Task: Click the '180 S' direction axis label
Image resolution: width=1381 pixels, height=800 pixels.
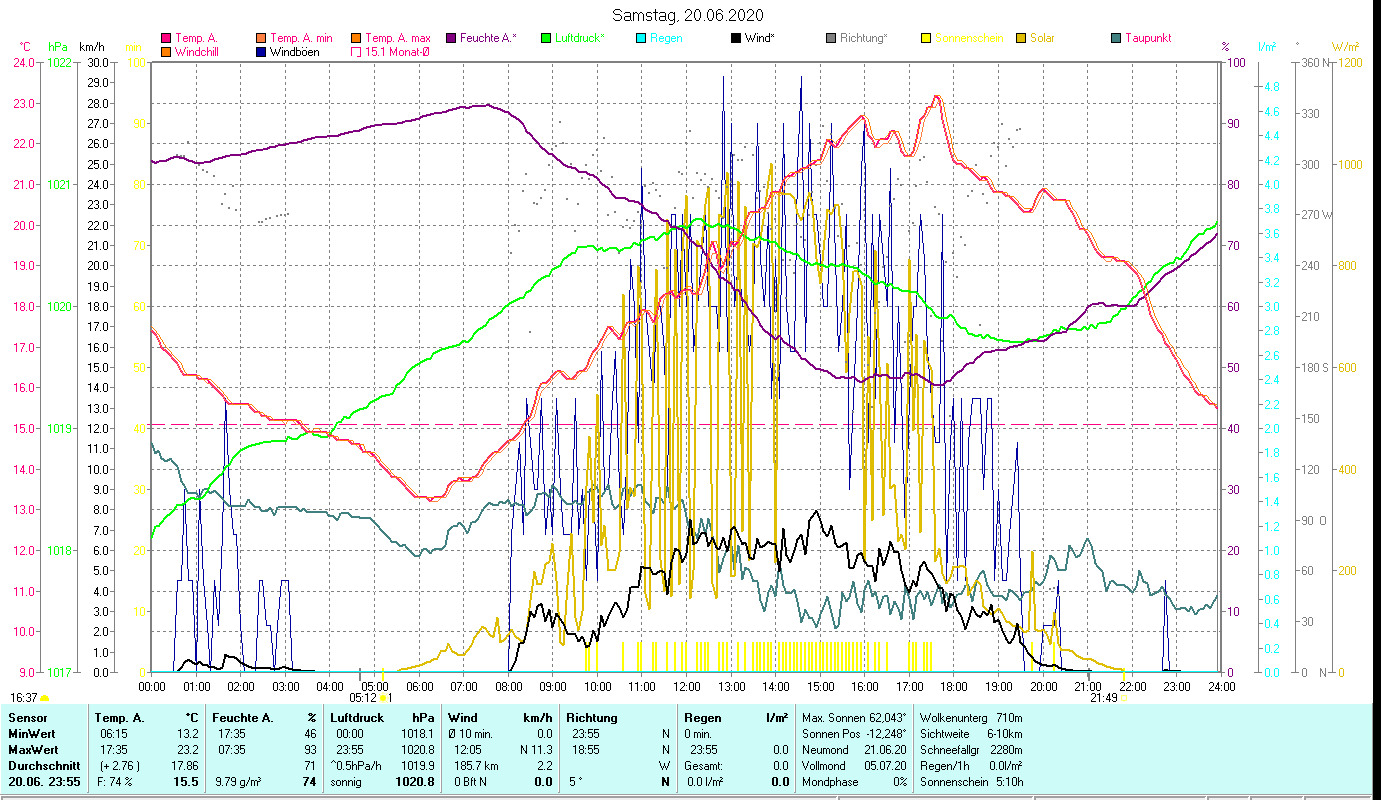Action: point(1313,368)
